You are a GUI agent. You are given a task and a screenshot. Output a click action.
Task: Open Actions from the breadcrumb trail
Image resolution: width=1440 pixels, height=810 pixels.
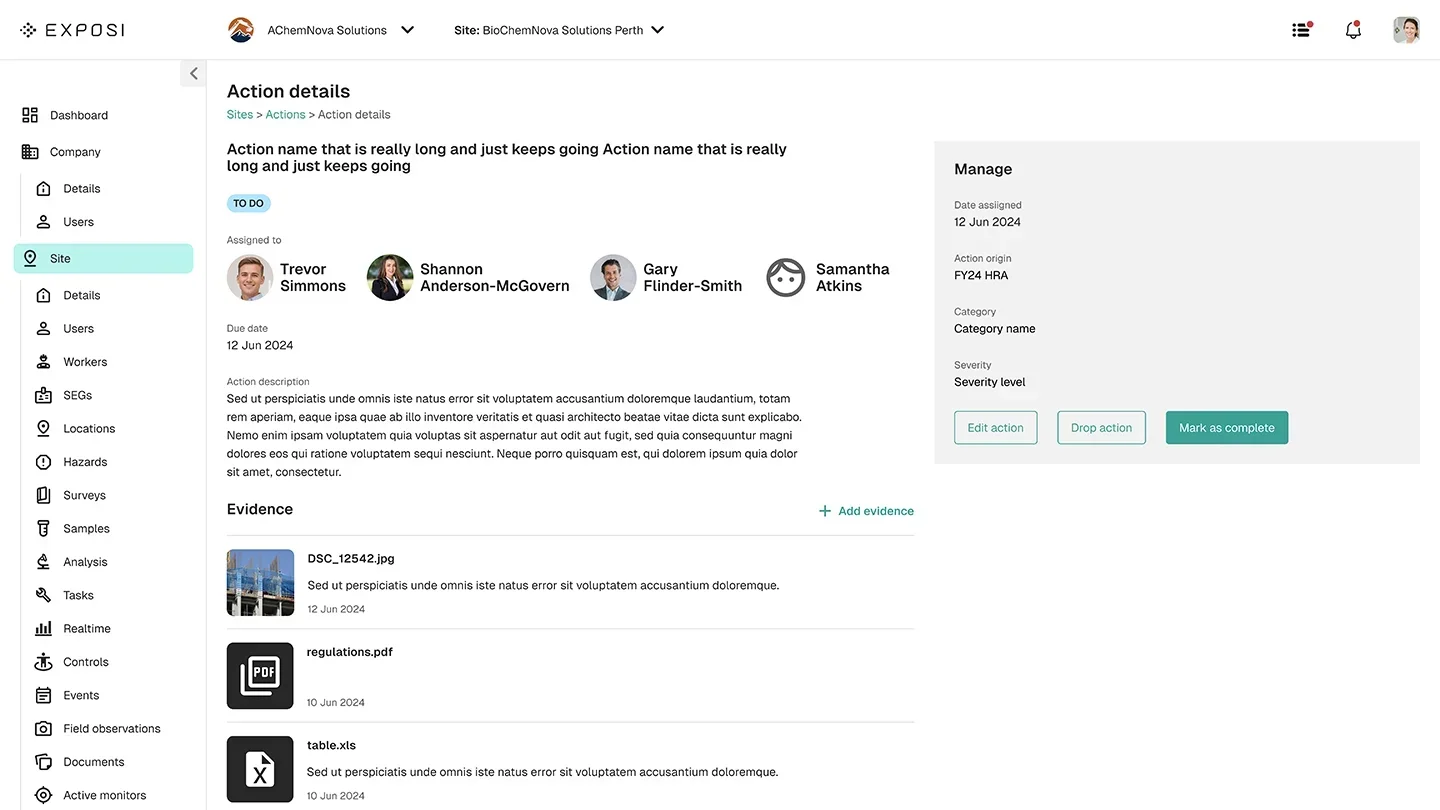coord(285,114)
